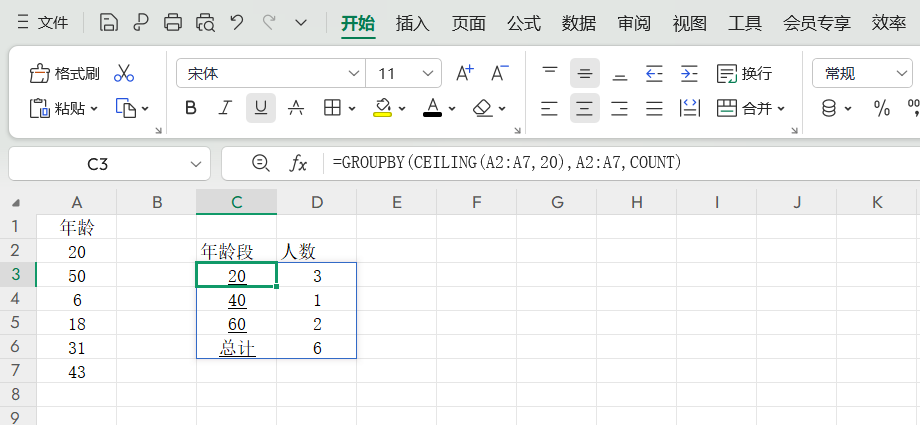Viewport: 920px width, 425px height.
Task: Select the Format Painter (格式刷) tool
Action: 66,73
